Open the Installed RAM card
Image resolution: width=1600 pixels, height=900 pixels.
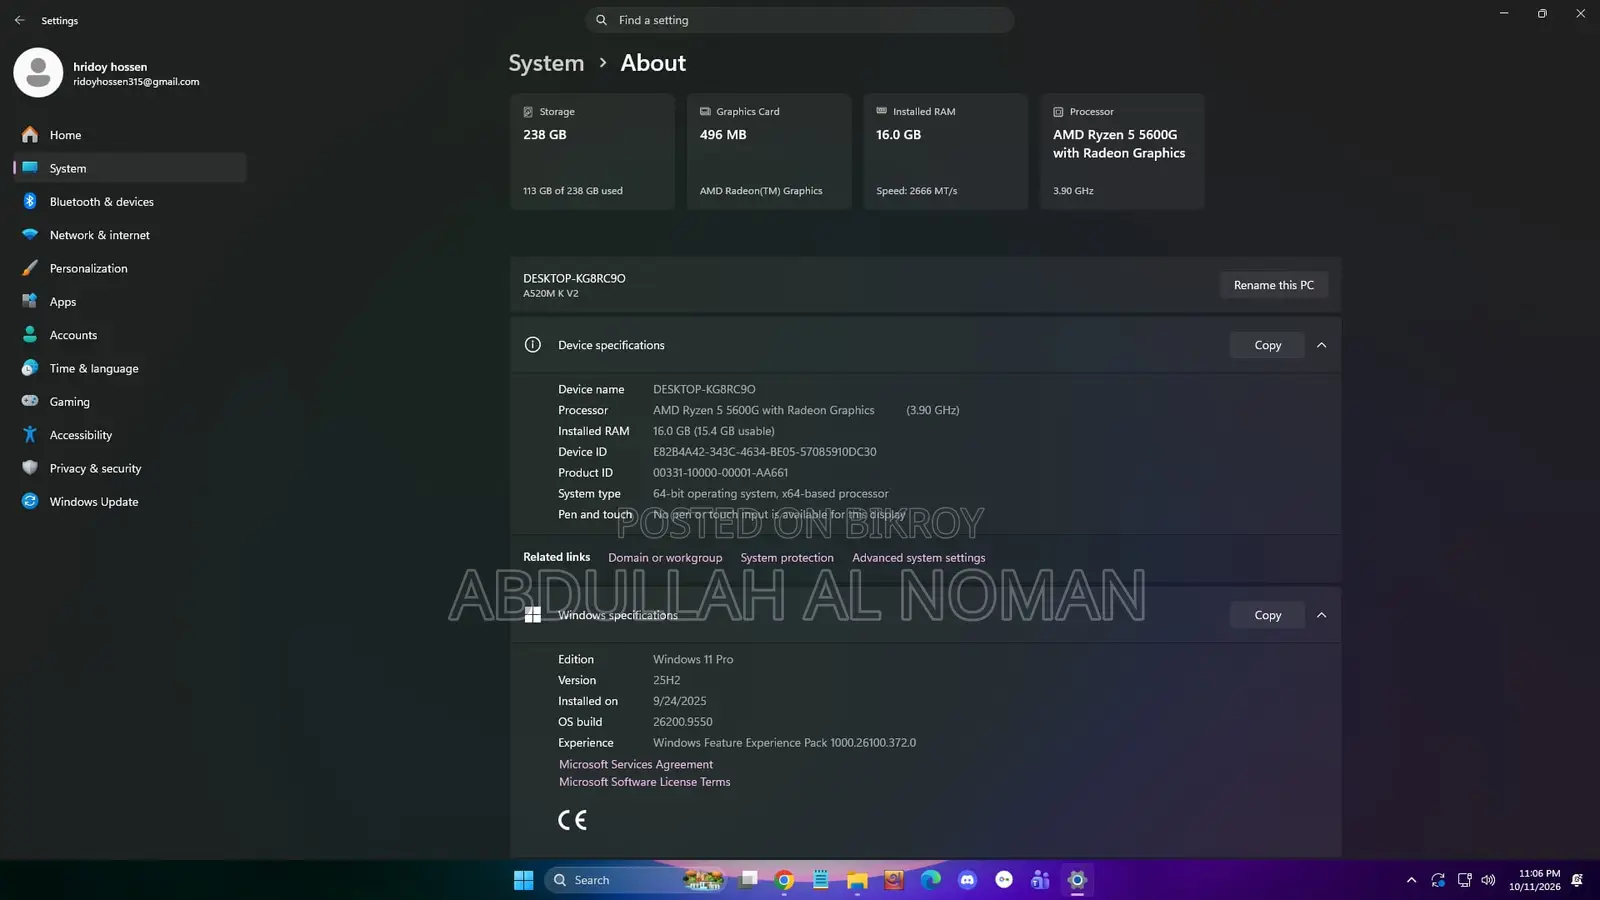pyautogui.click(x=945, y=151)
